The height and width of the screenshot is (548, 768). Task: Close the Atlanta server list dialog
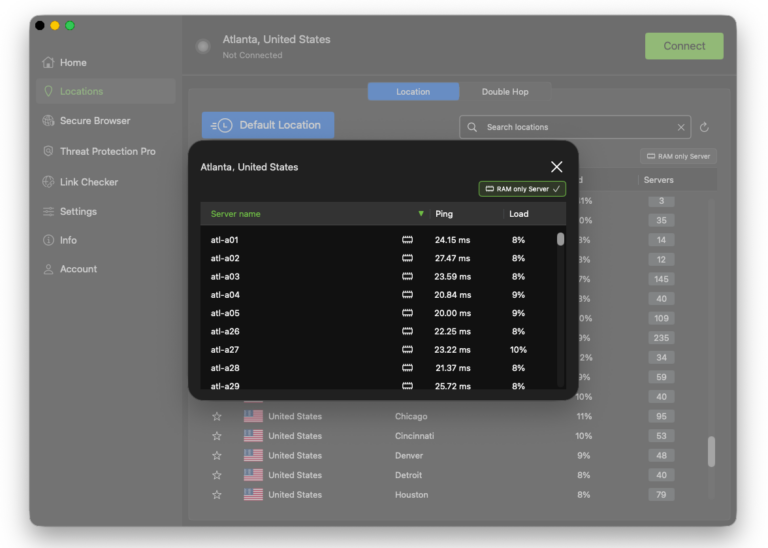point(556,167)
